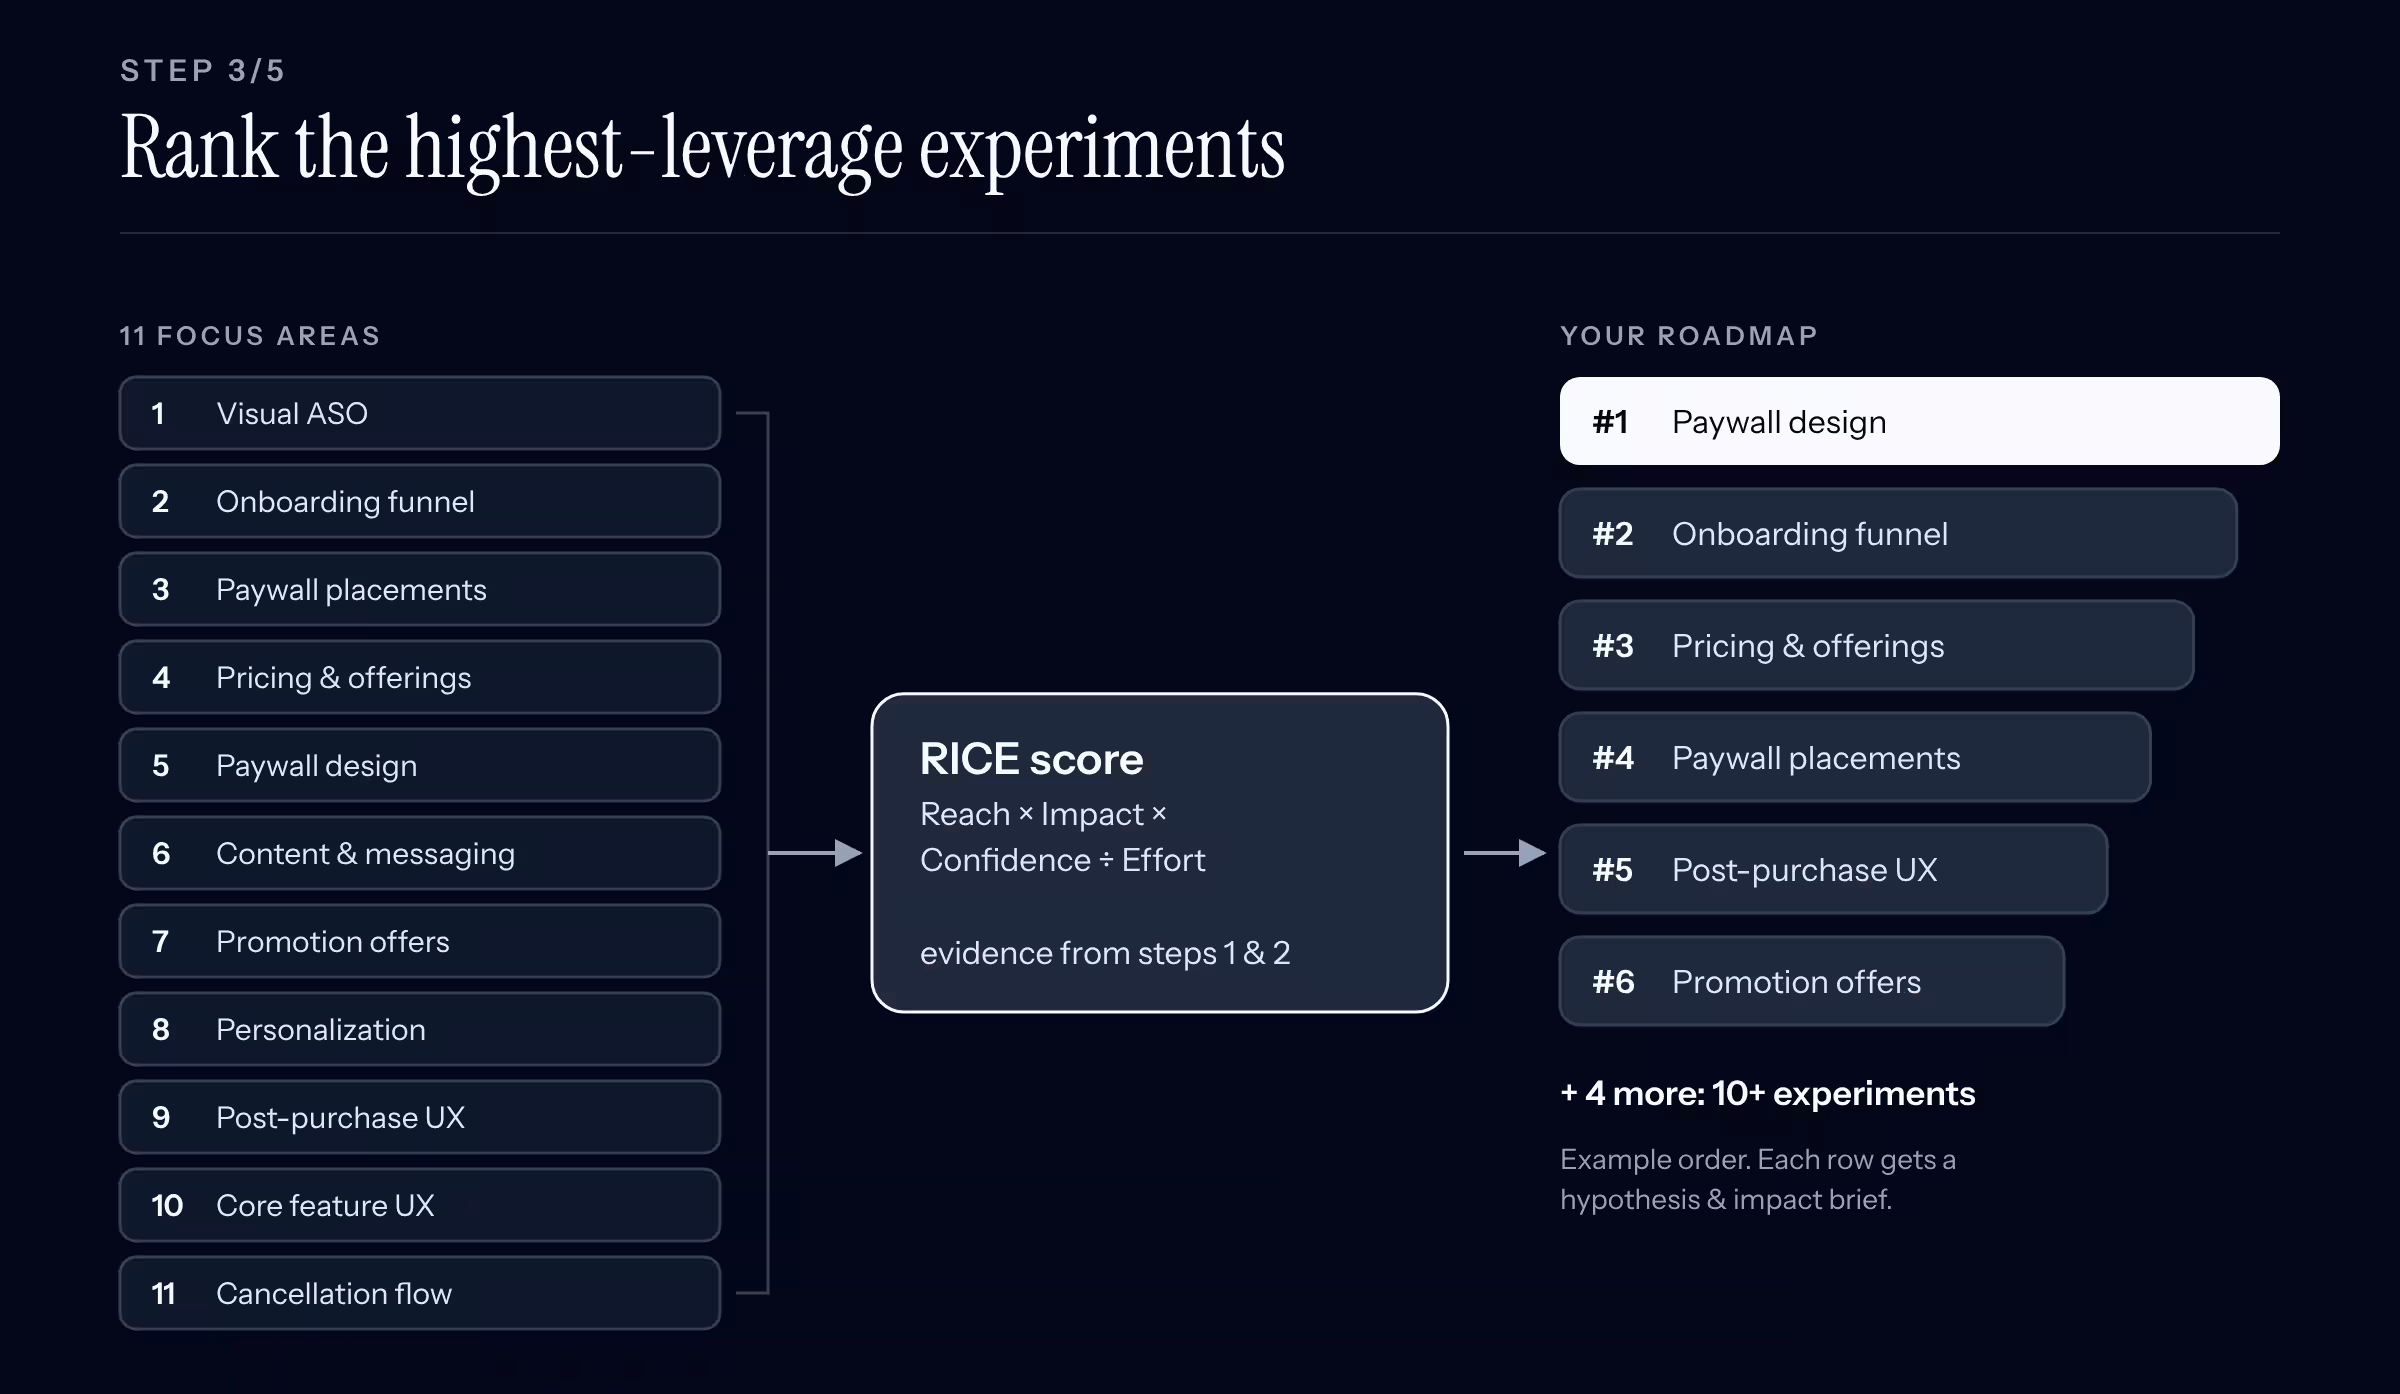
Task: Click the 'Example order. Each row gets a' note
Action: [1758, 1160]
